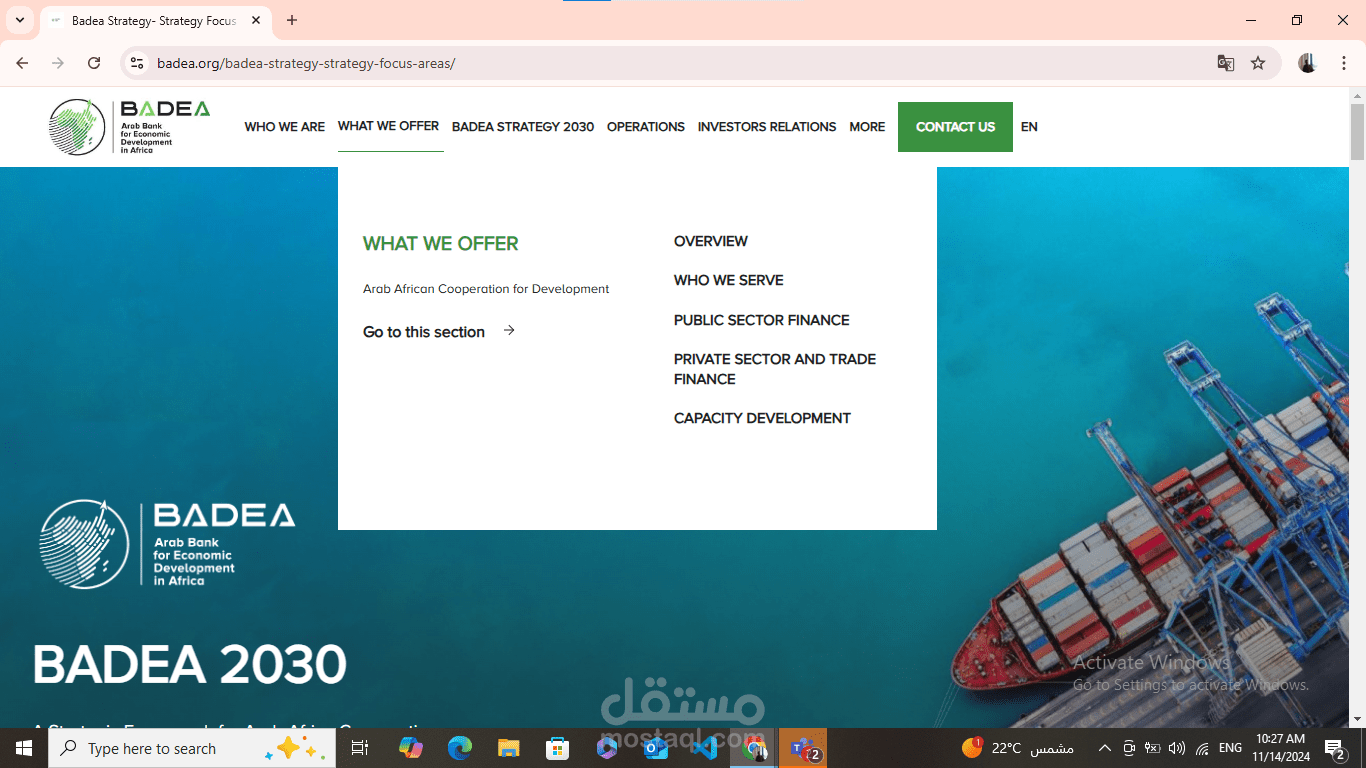1366x768 pixels.
Task: Click the arrow beside Go to this section
Action: 509,330
